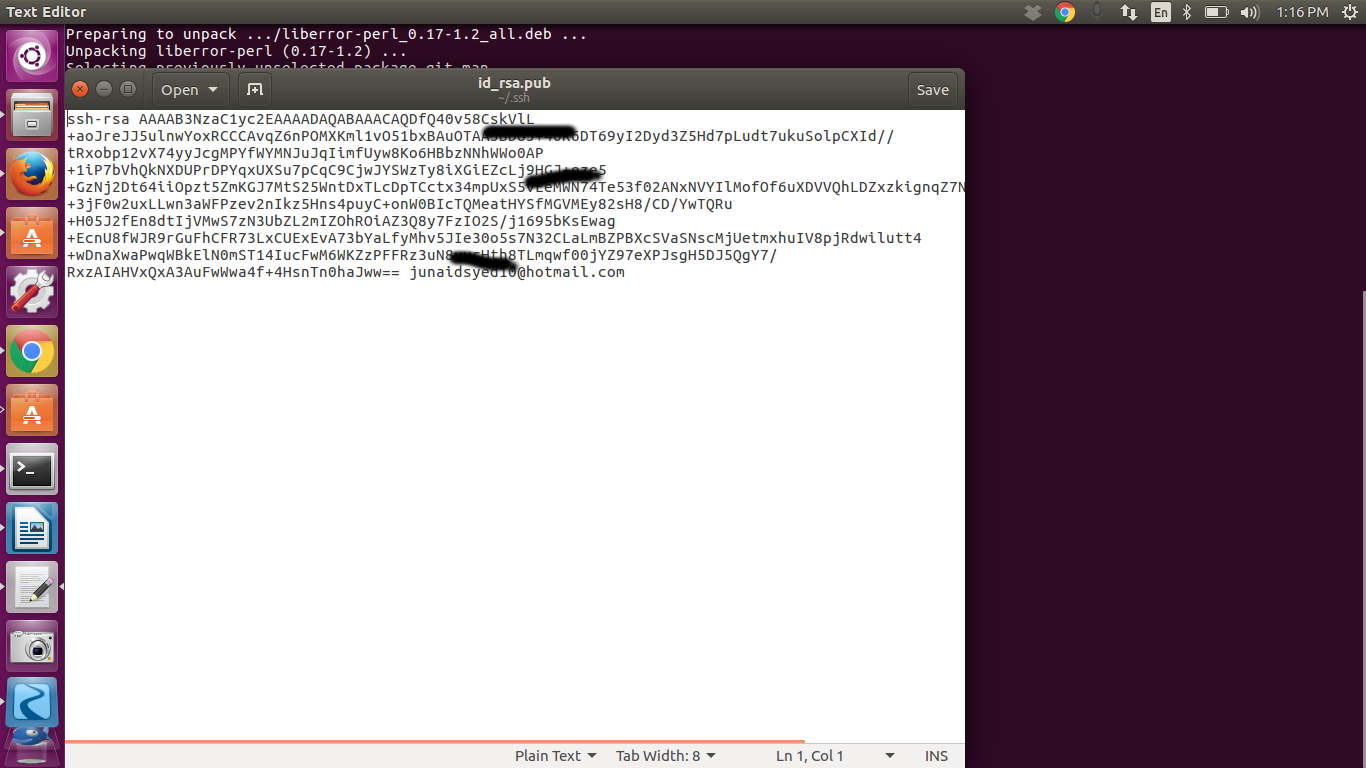Open the Ubuntu Dash home button
The width and height of the screenshot is (1366, 768).
pyautogui.click(x=32, y=55)
